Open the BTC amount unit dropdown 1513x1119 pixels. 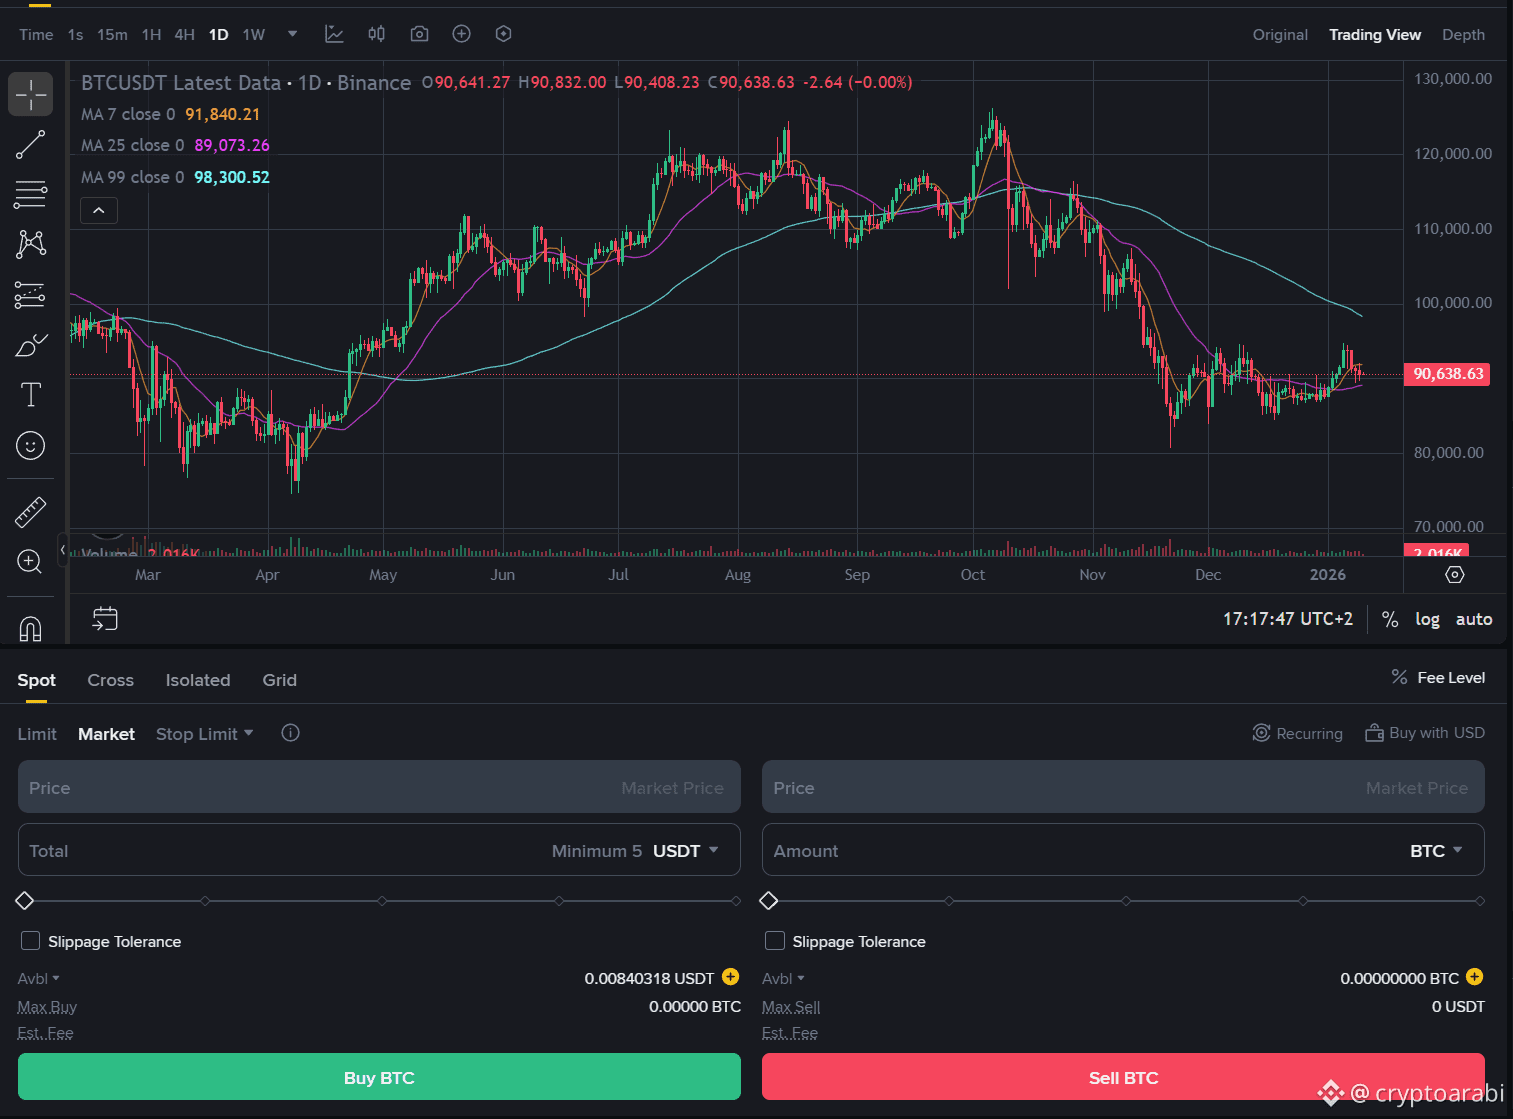pos(1436,851)
